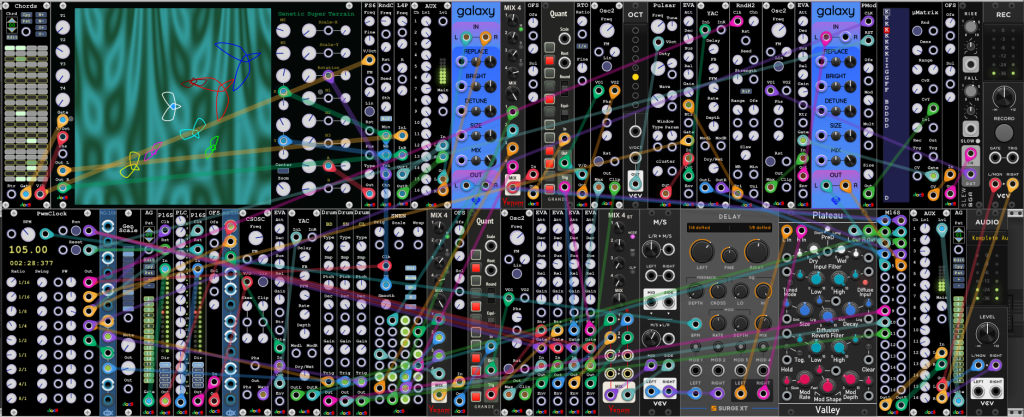Click the blue Size knob on Plateau
Screen dimensions: 1024x417
point(805,311)
